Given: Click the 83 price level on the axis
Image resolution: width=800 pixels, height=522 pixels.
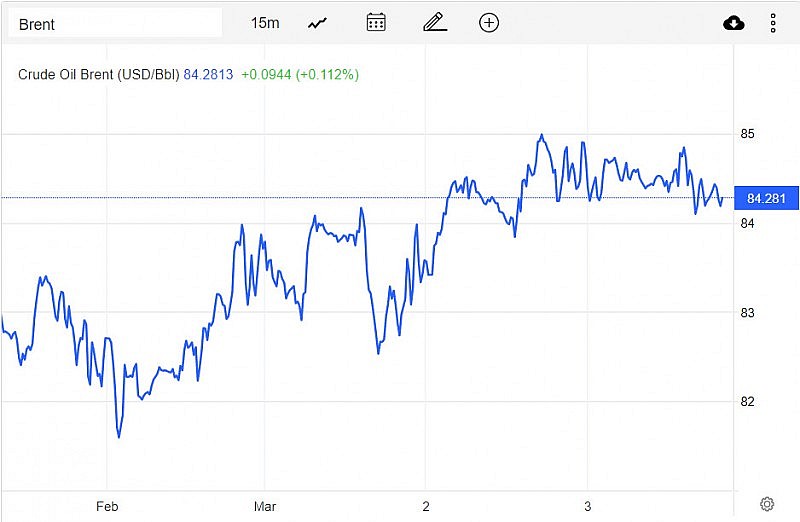Looking at the screenshot, I should 747,313.
